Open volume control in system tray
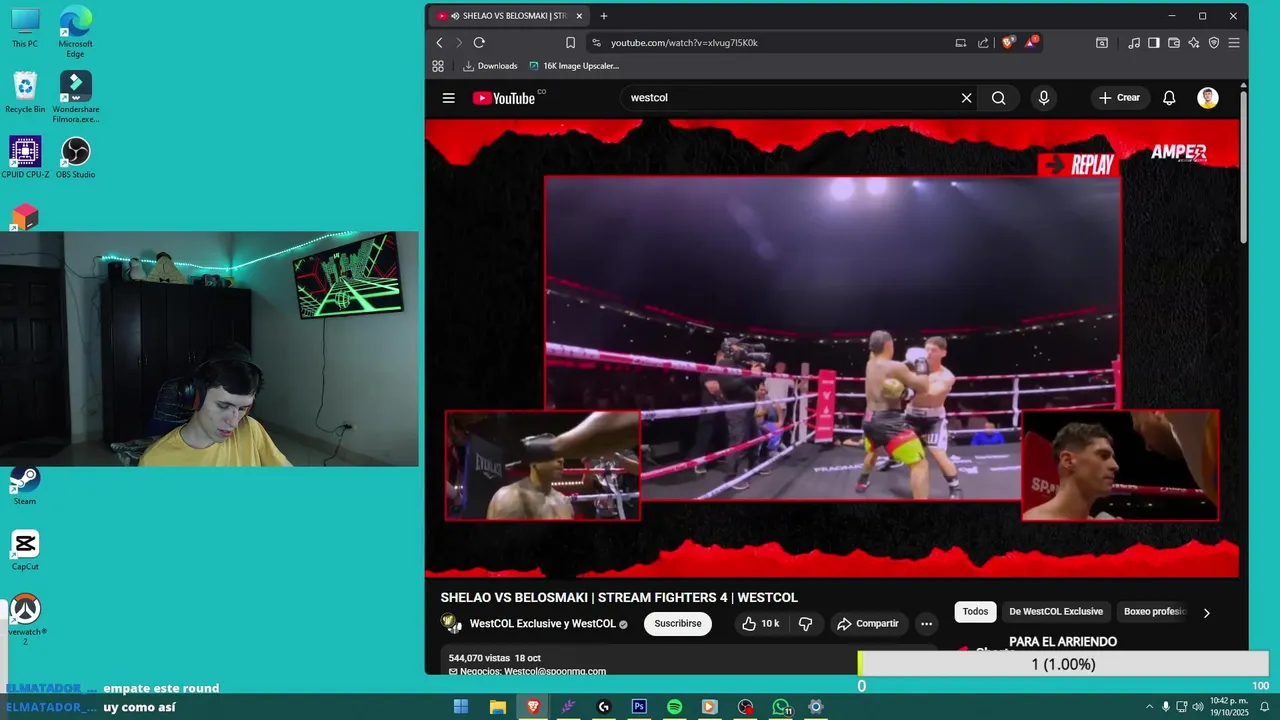Screen dimensions: 1280x720 tap(1197, 707)
